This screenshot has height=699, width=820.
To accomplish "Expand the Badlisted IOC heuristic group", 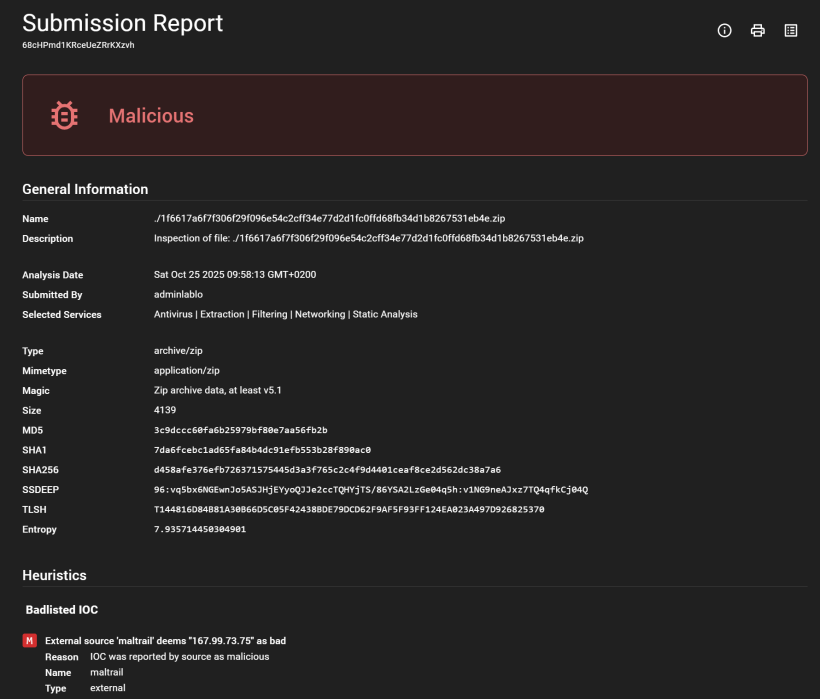I will pos(62,609).
